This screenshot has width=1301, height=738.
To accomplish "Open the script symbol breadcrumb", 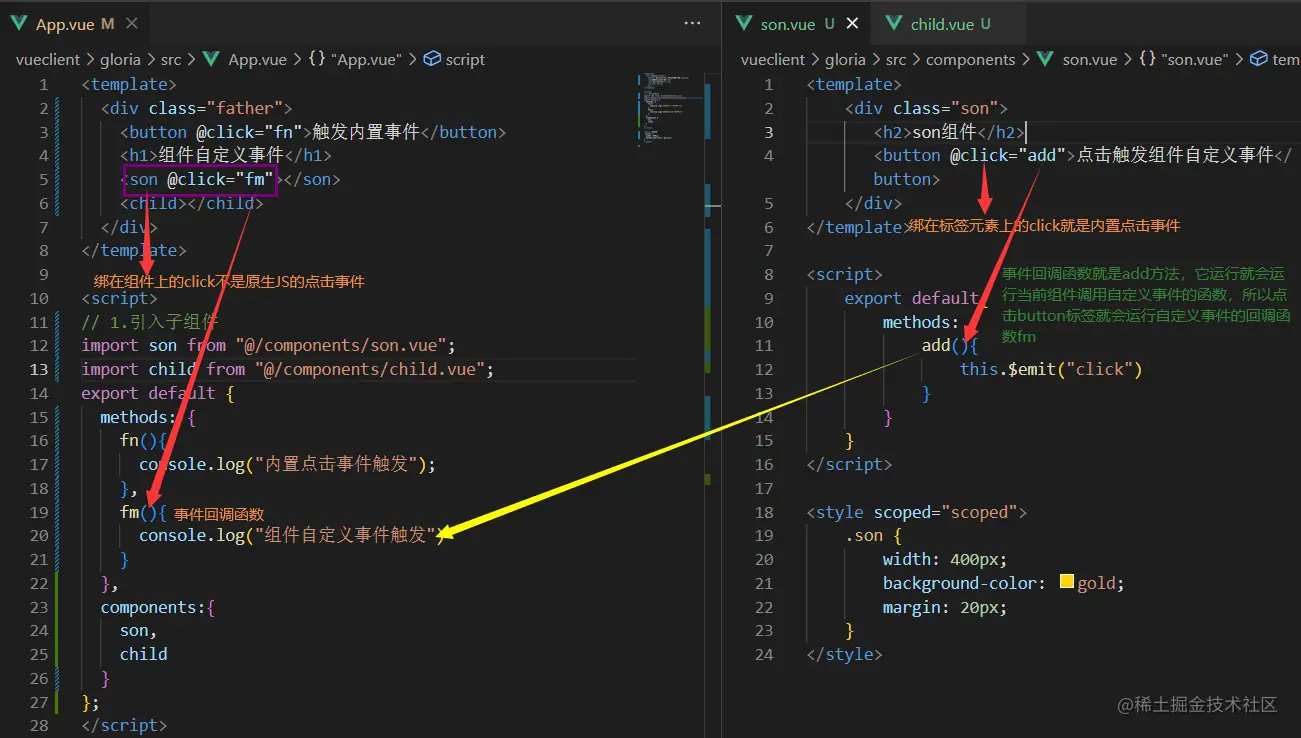I will point(455,60).
